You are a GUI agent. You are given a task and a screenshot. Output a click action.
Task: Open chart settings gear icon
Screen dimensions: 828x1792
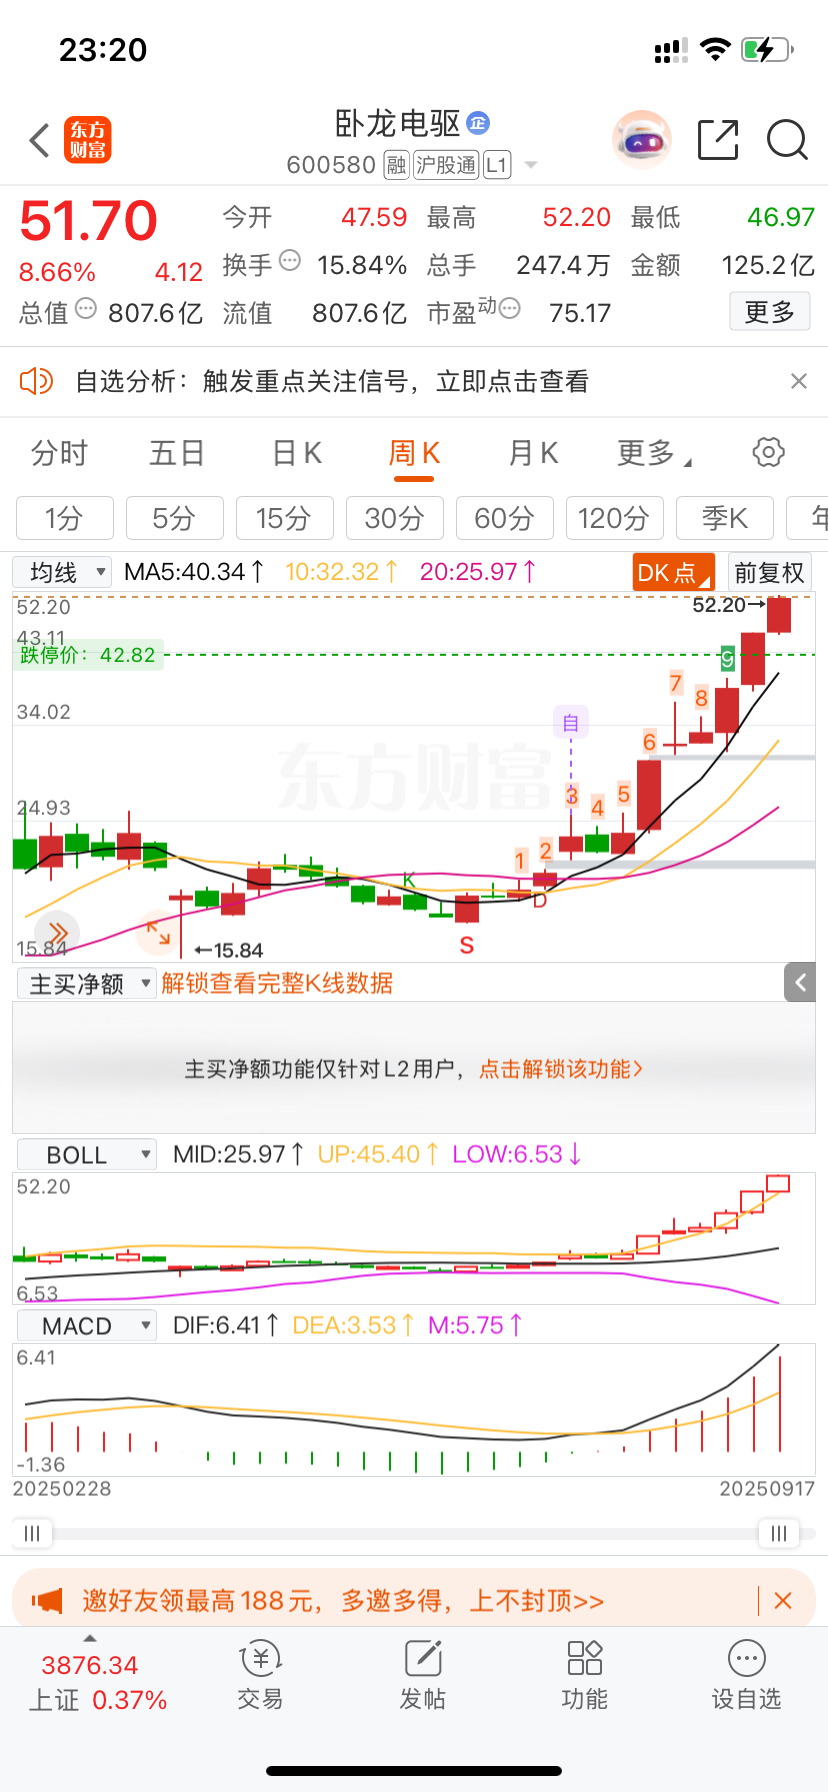coord(768,452)
